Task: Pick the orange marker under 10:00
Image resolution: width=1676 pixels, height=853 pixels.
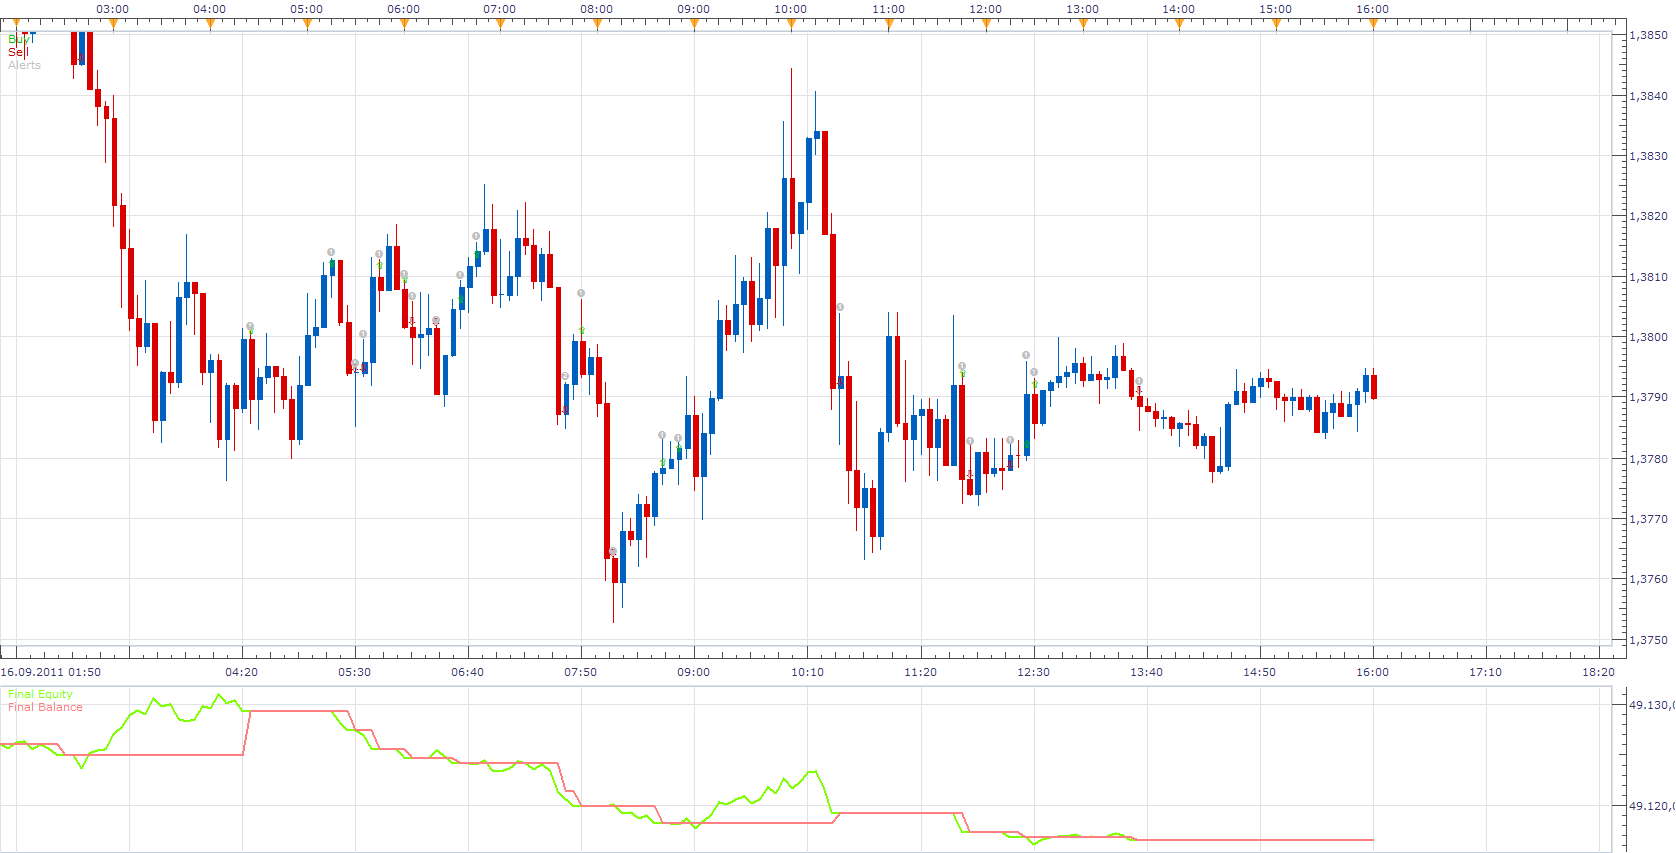Action: coord(791,24)
